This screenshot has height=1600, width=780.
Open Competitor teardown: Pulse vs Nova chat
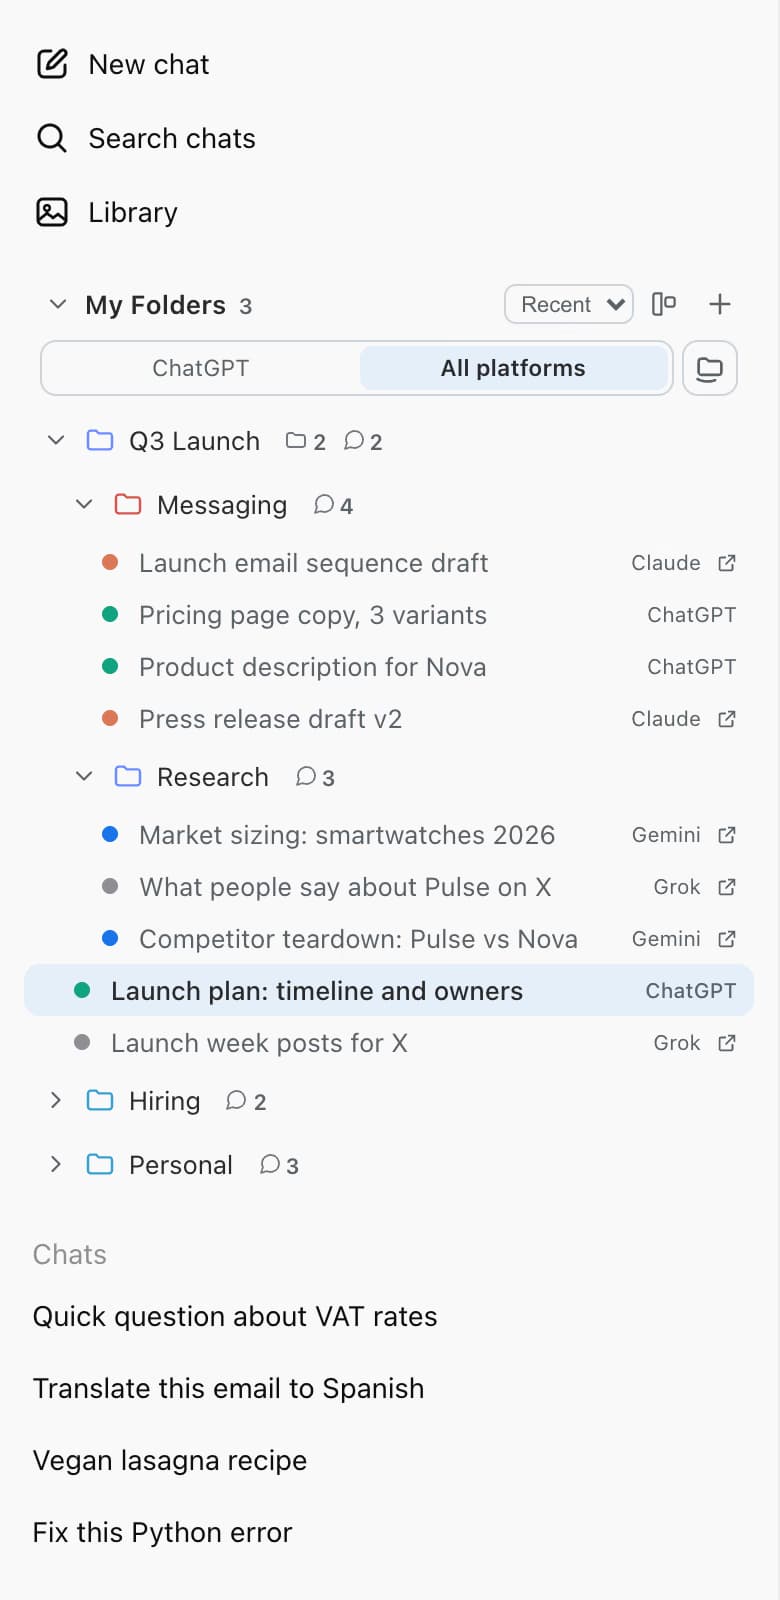pyautogui.click(x=358, y=939)
